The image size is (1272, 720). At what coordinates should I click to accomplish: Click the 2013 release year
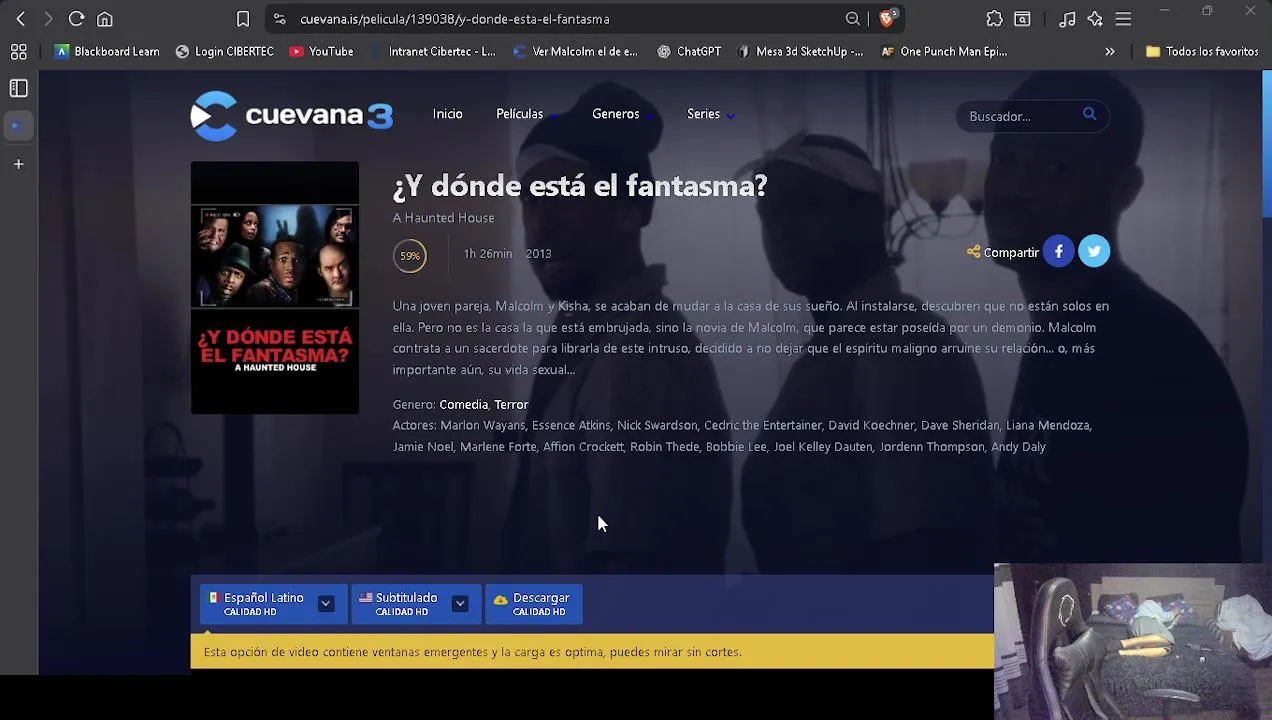[x=538, y=254]
